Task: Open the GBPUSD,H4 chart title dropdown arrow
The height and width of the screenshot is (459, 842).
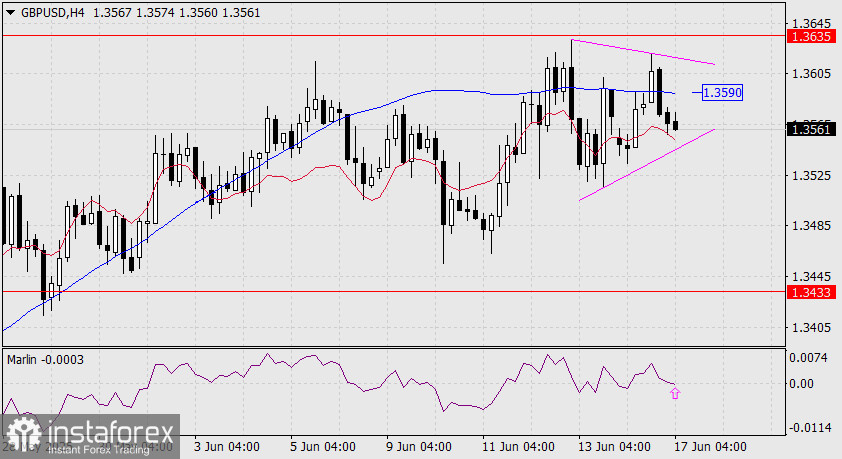Action: (10, 12)
